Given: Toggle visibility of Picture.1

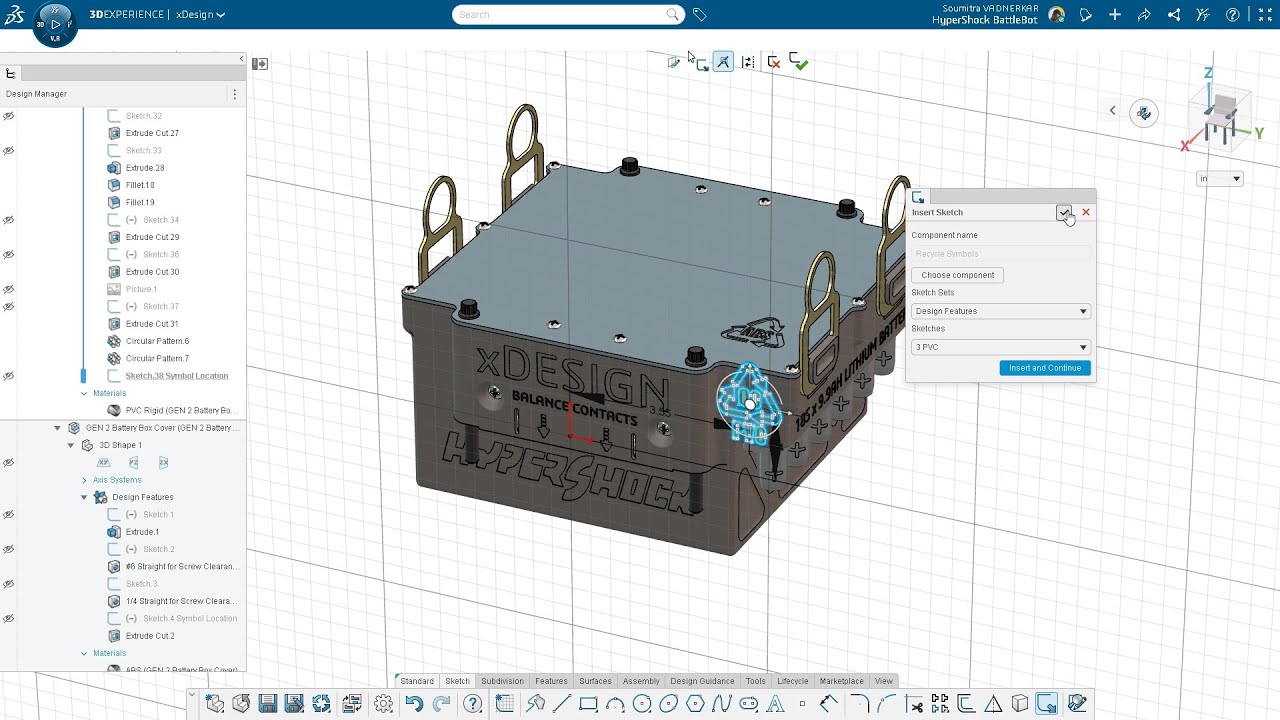Looking at the screenshot, I should 9,289.
